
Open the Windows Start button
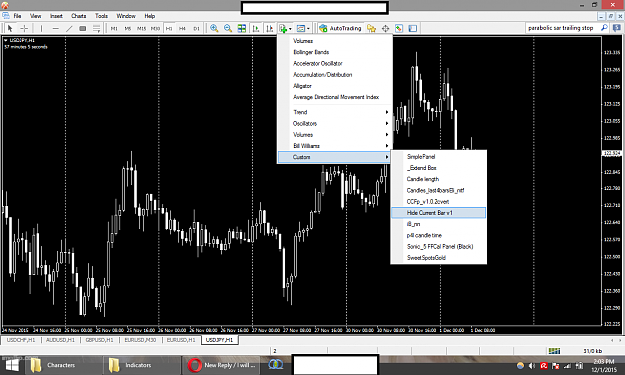(x=12, y=365)
